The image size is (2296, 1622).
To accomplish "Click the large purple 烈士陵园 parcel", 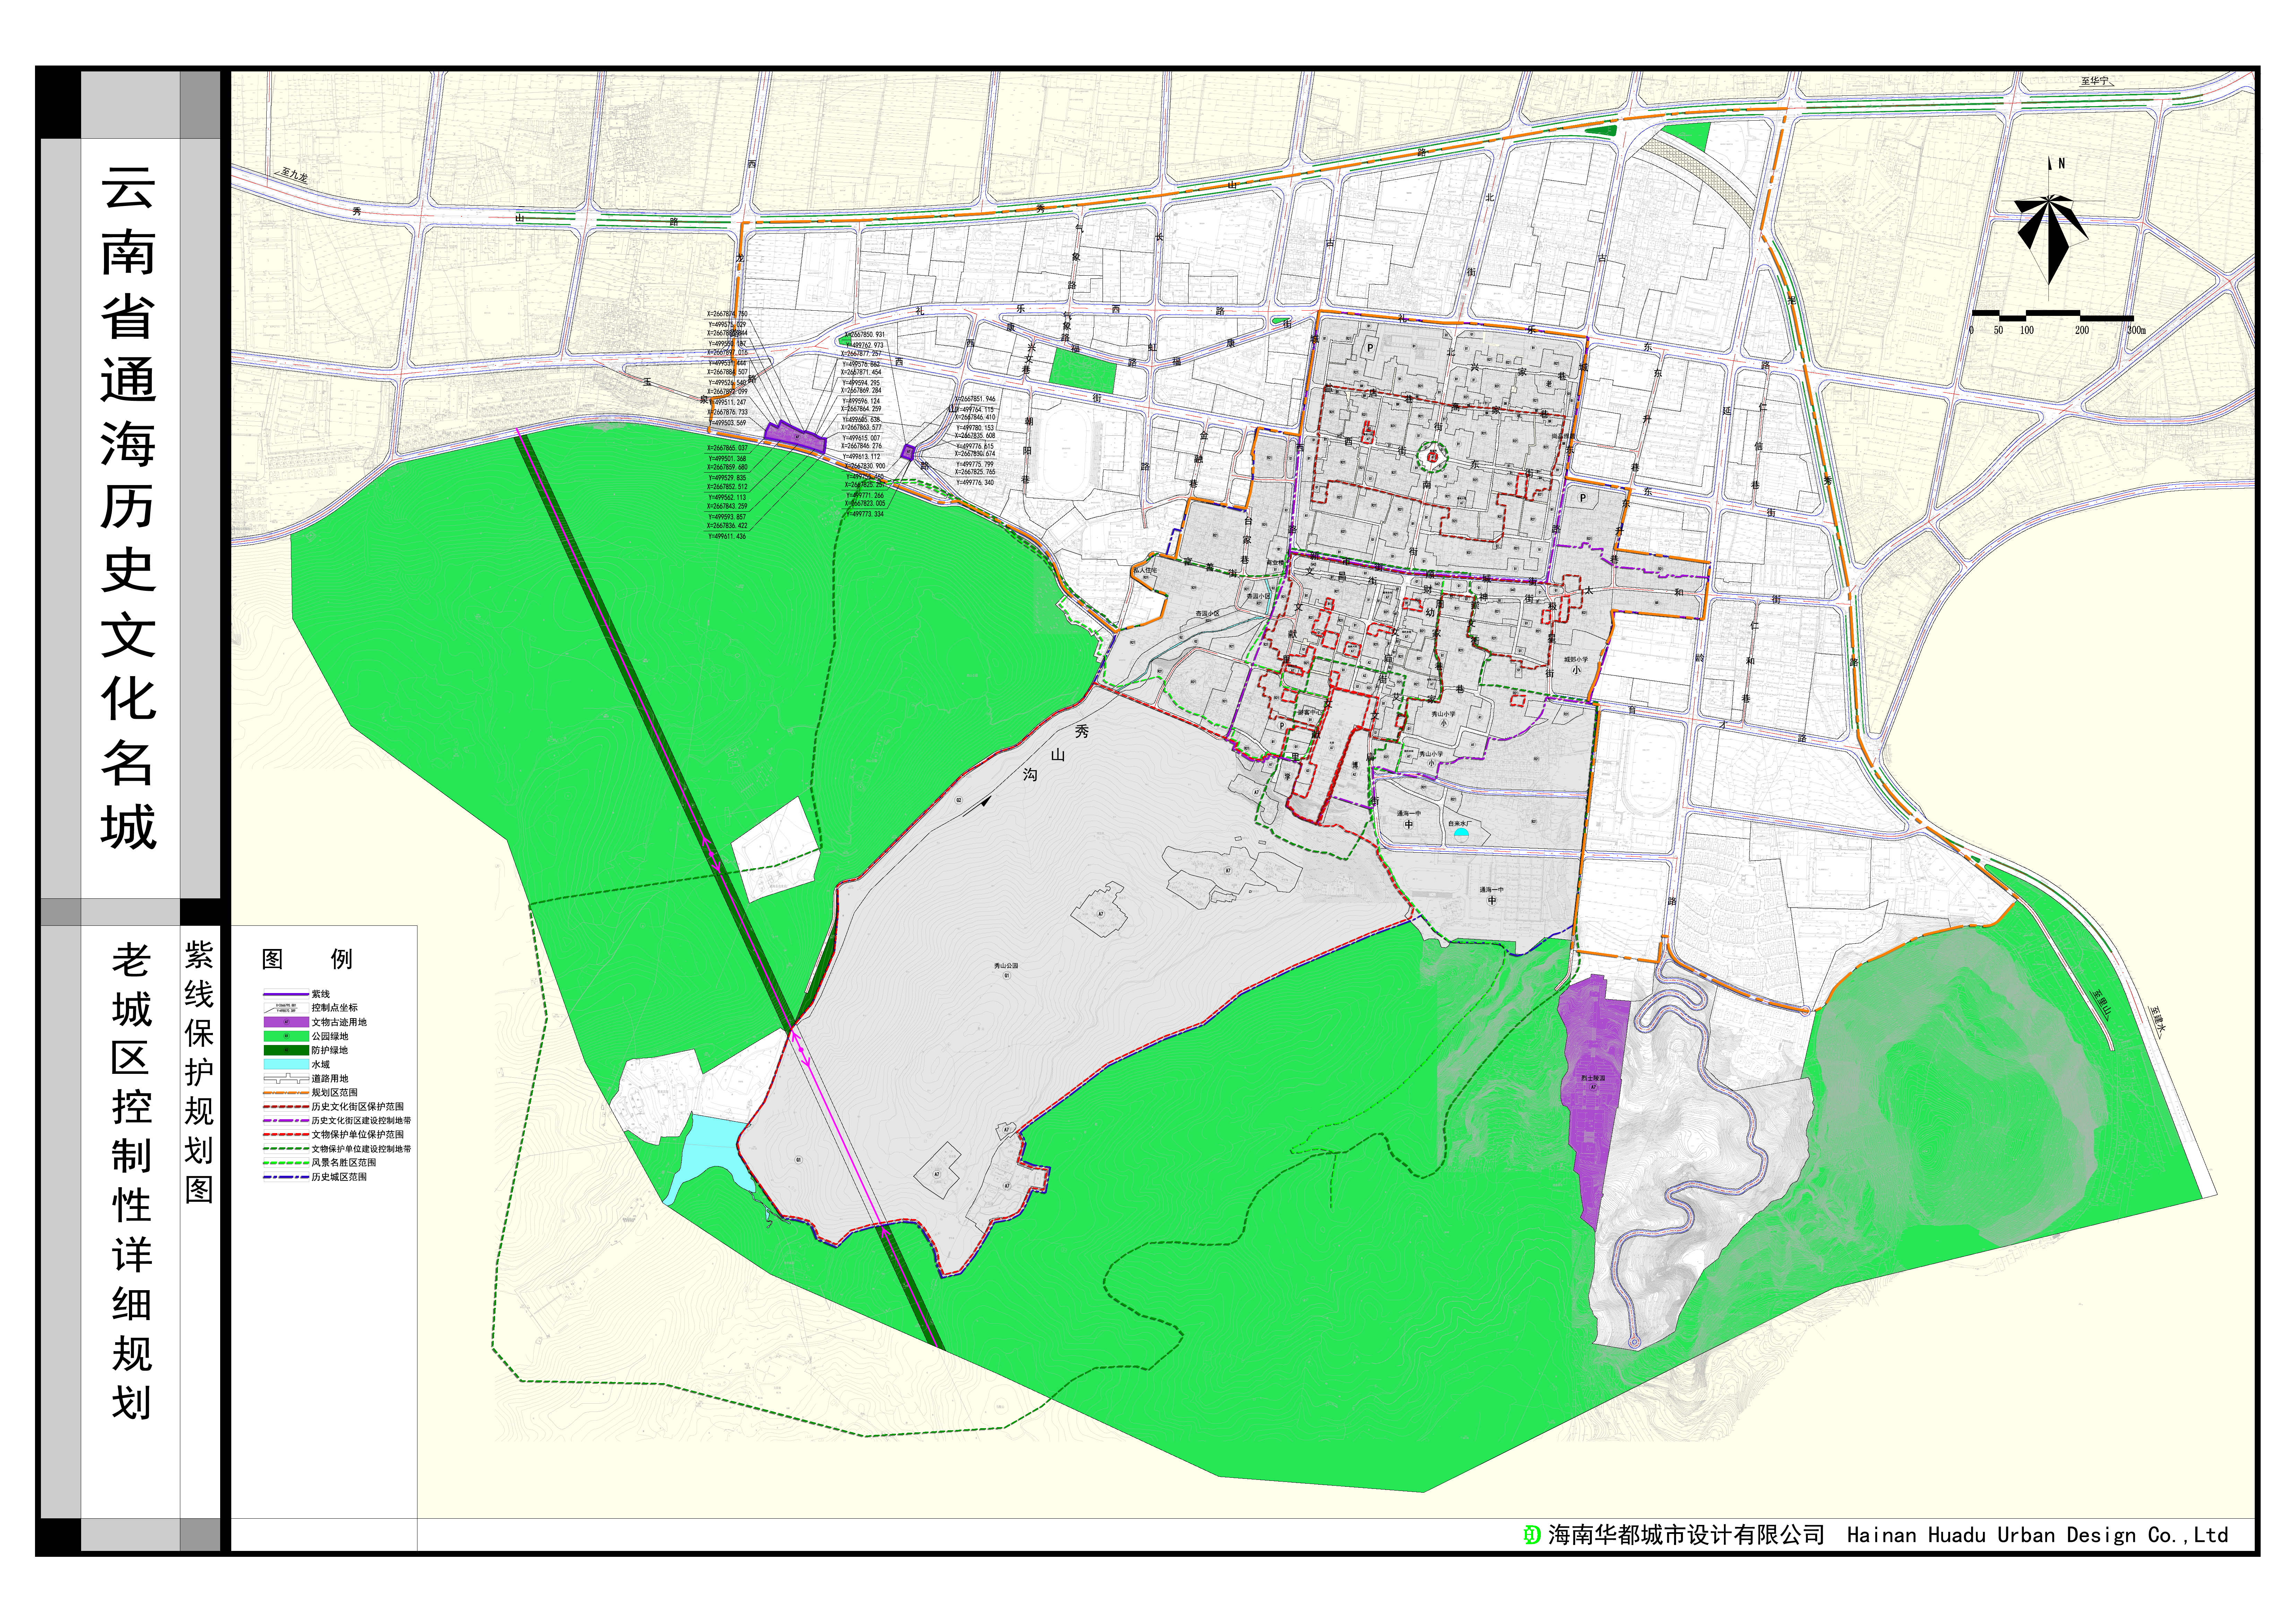I will [1592, 1090].
